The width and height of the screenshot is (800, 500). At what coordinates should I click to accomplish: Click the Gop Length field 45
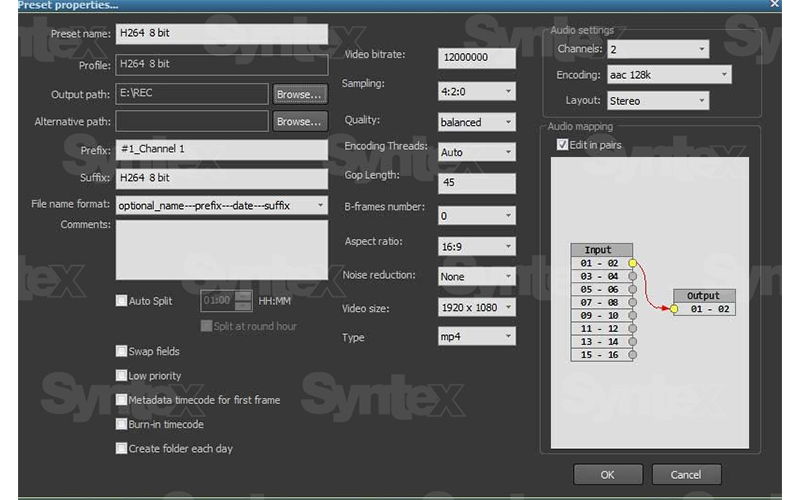(477, 183)
